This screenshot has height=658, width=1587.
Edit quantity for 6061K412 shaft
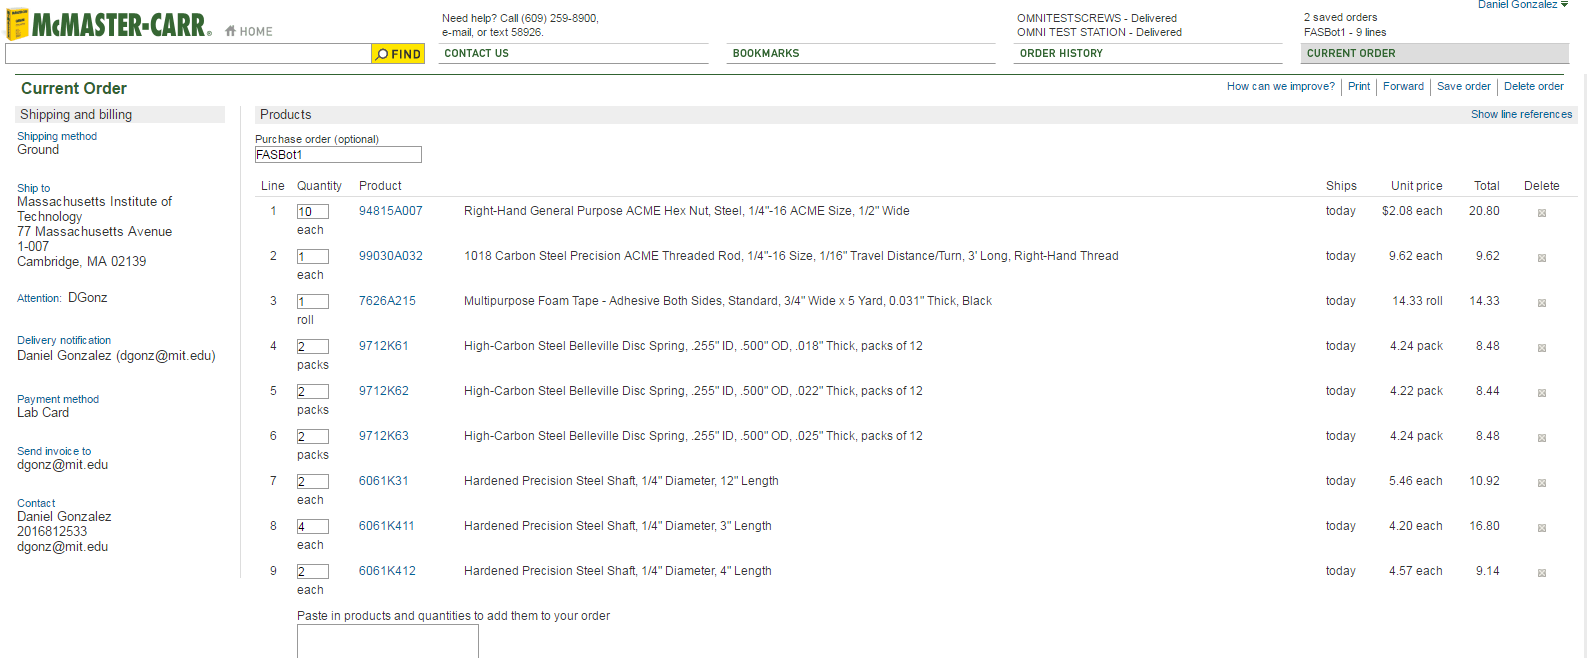coord(313,572)
